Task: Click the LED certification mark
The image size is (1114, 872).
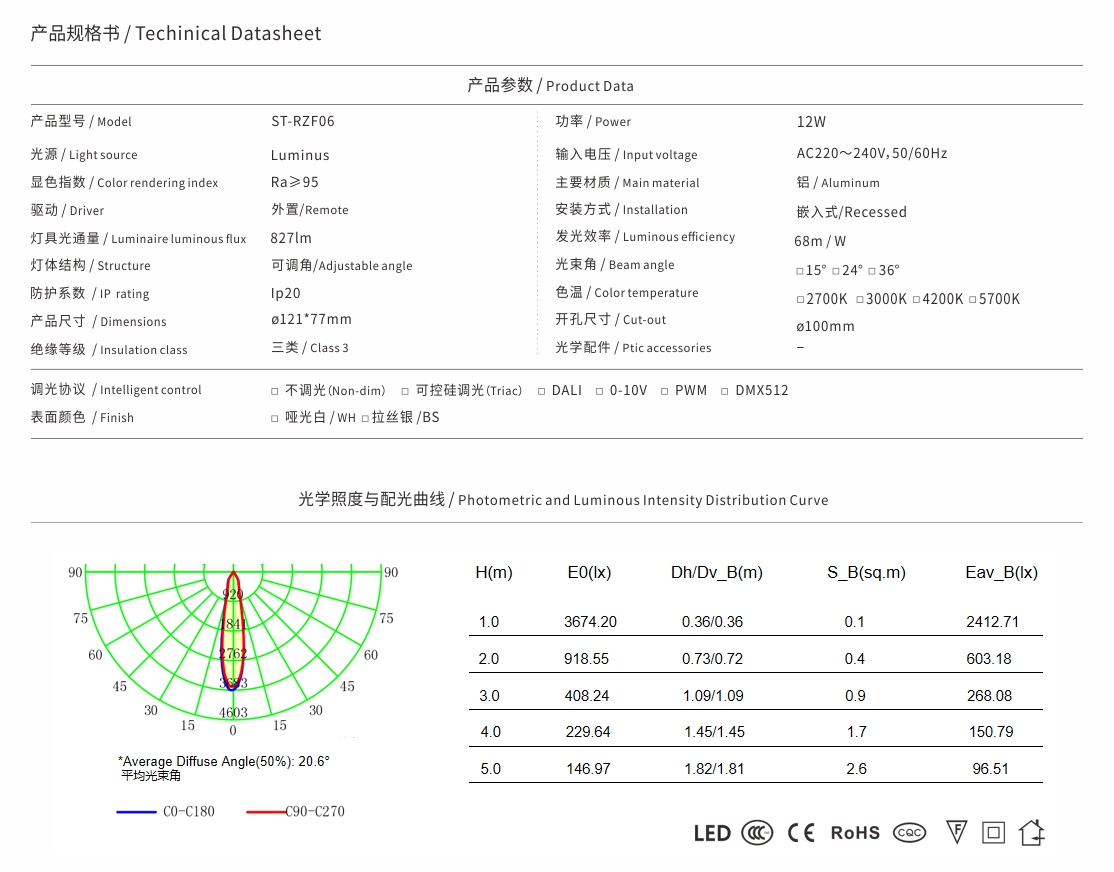Action: coord(712,833)
